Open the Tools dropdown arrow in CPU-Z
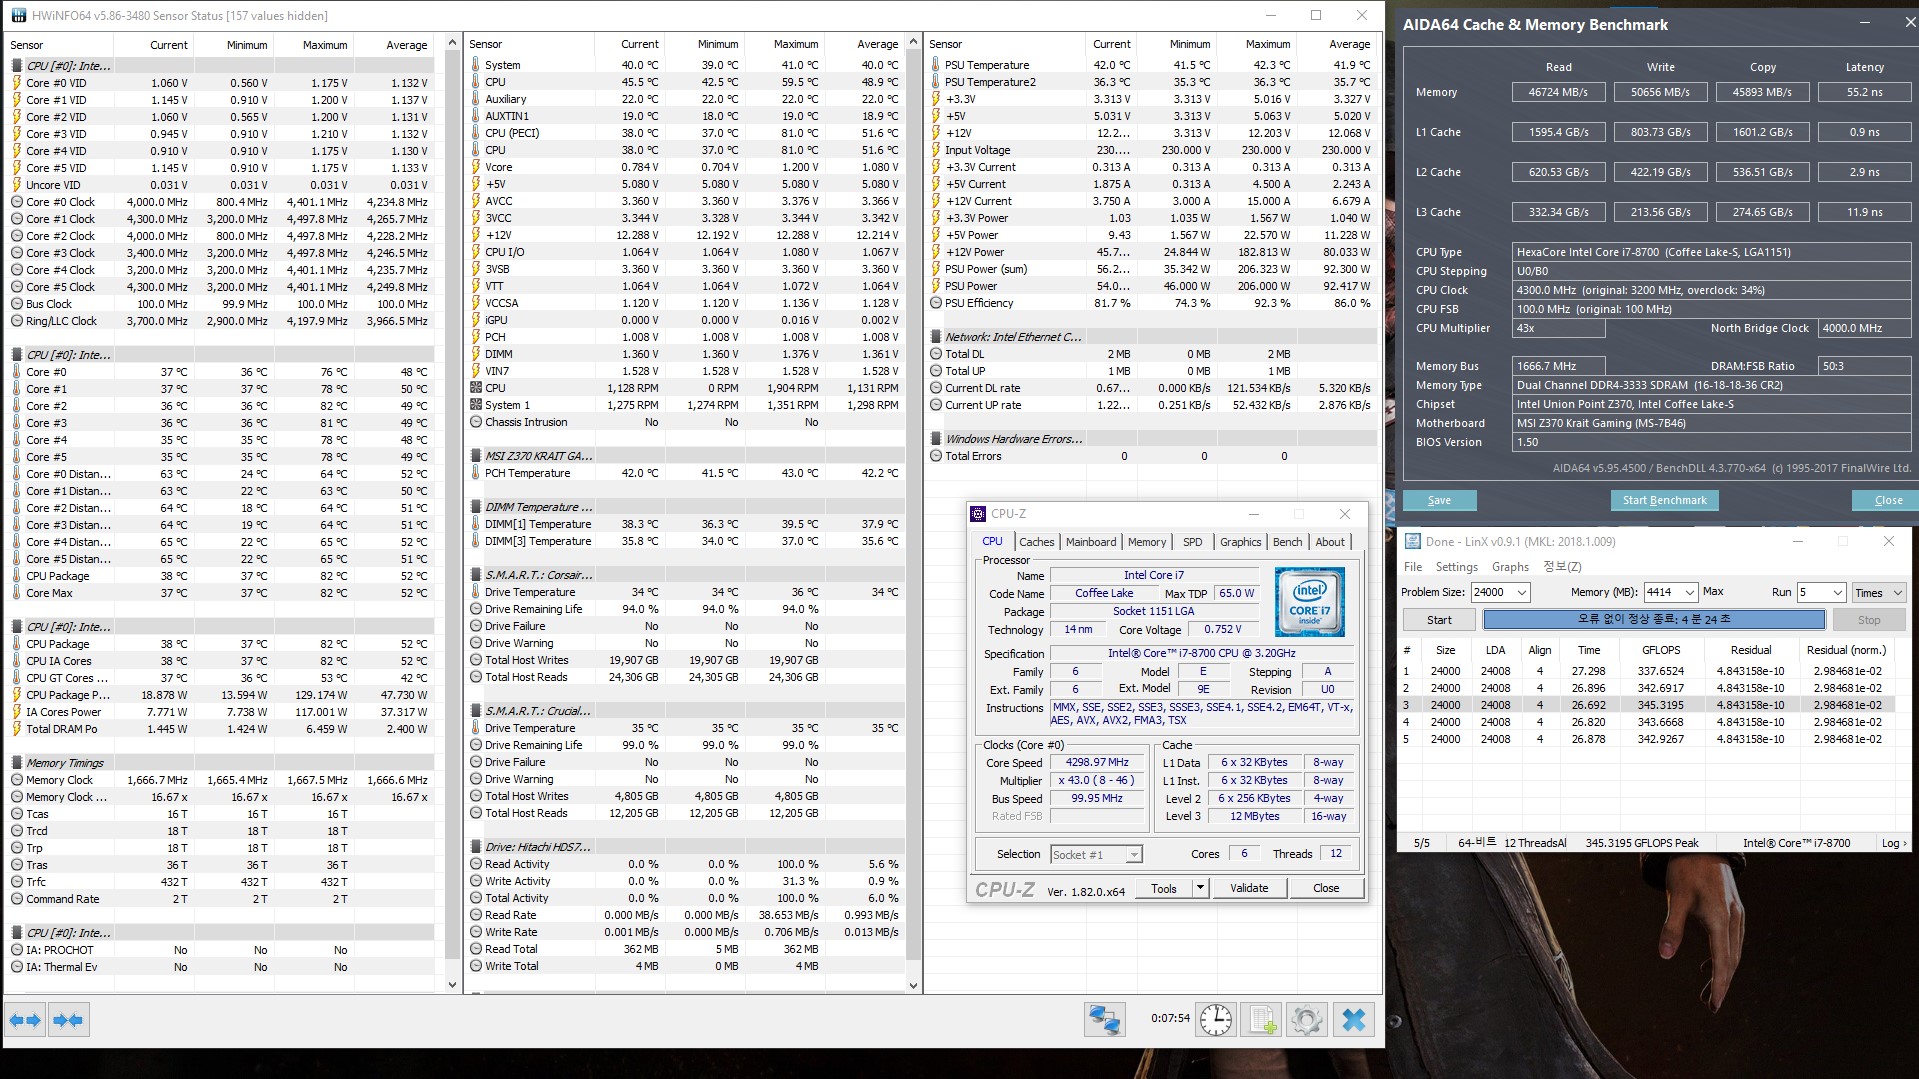 (1200, 888)
